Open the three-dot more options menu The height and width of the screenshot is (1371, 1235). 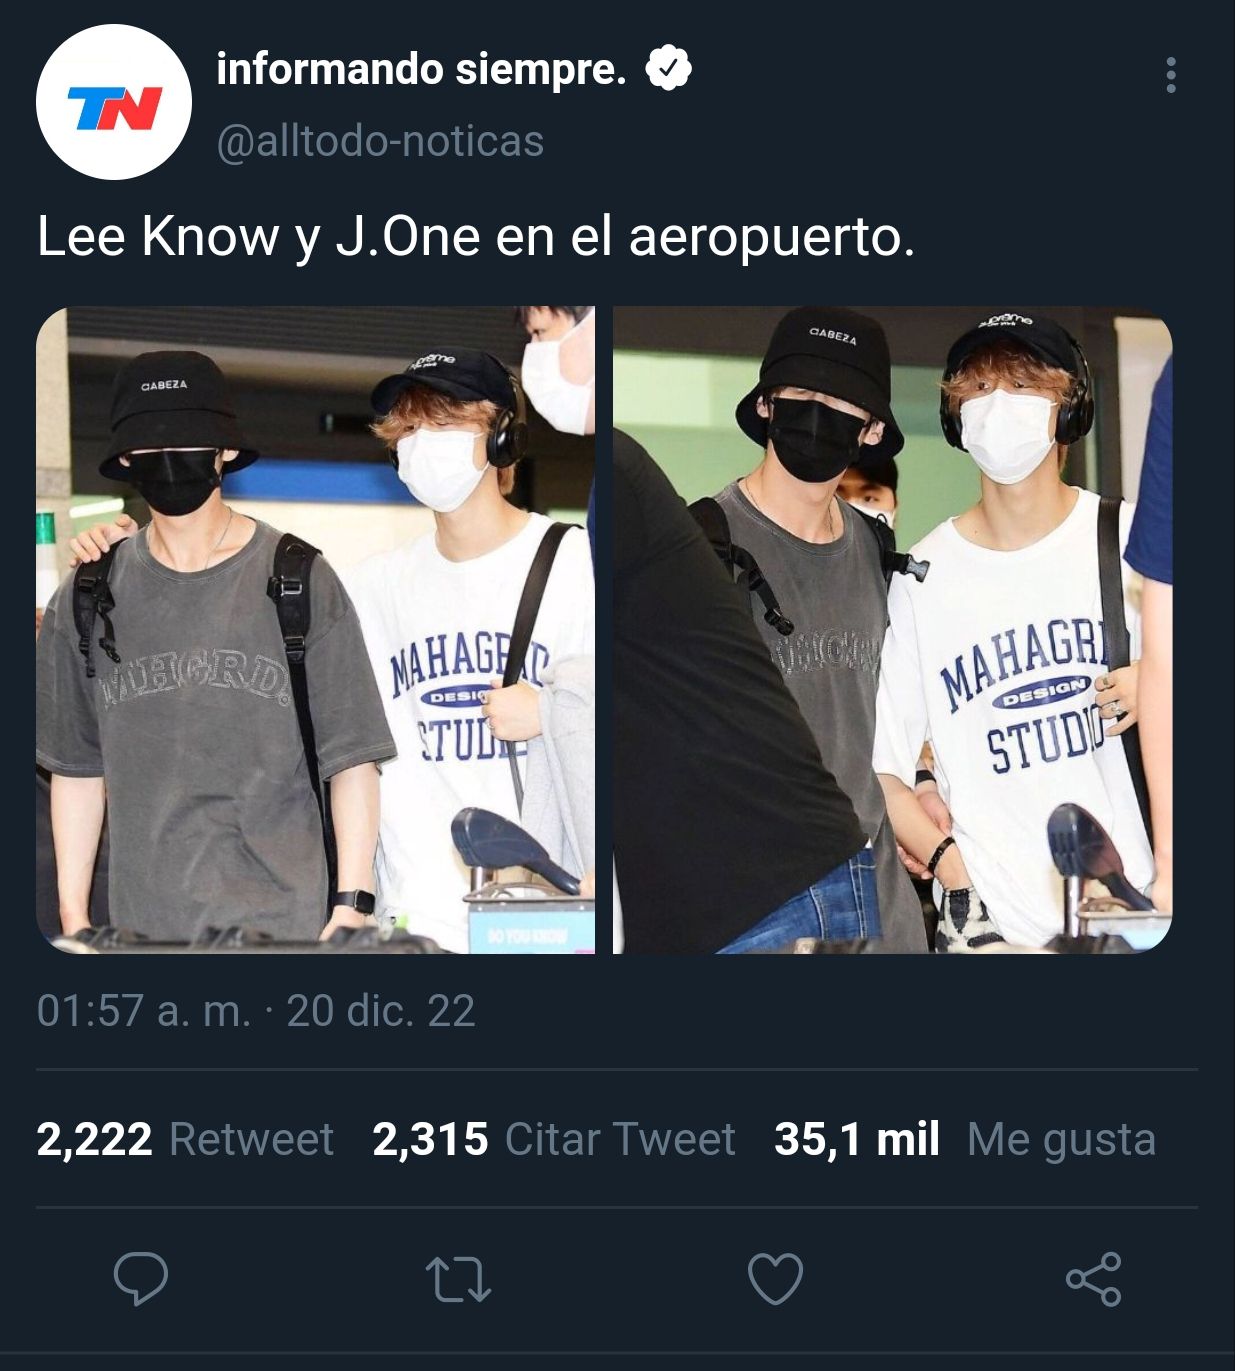pyautogui.click(x=1170, y=76)
